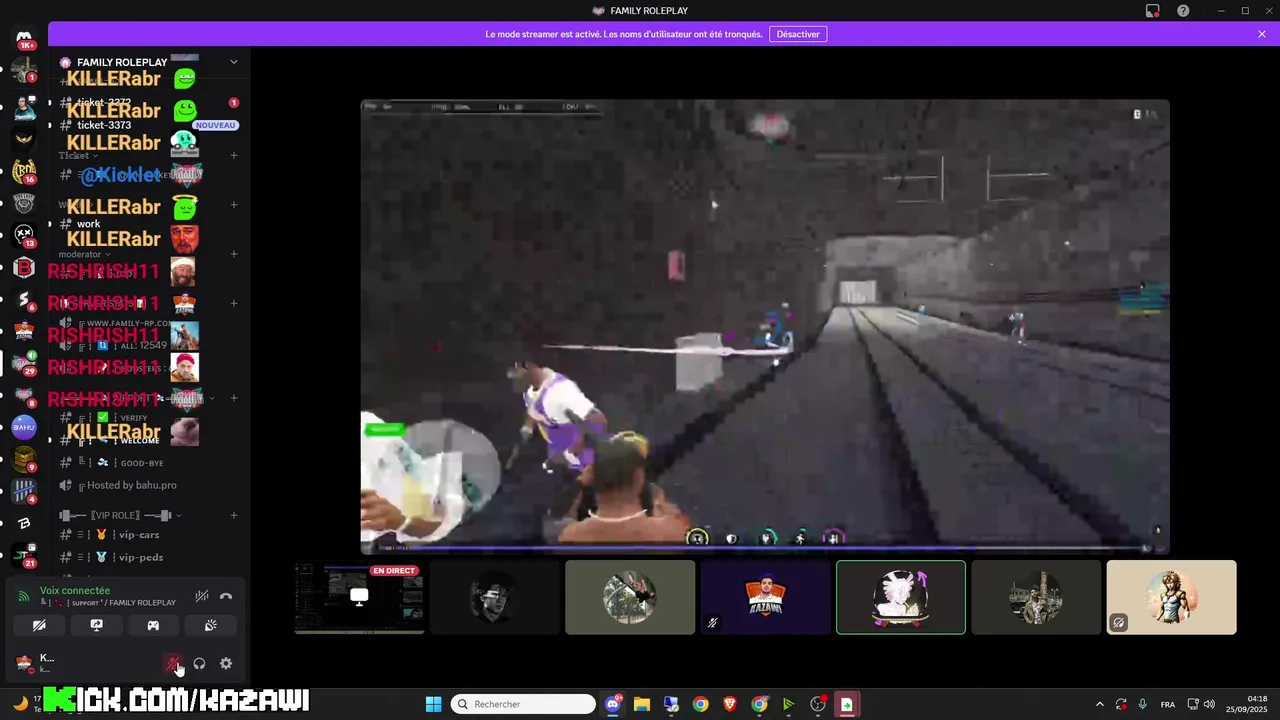Disconnect from the voice channel
Viewport: 1280px width, 720px height.
coord(226,596)
